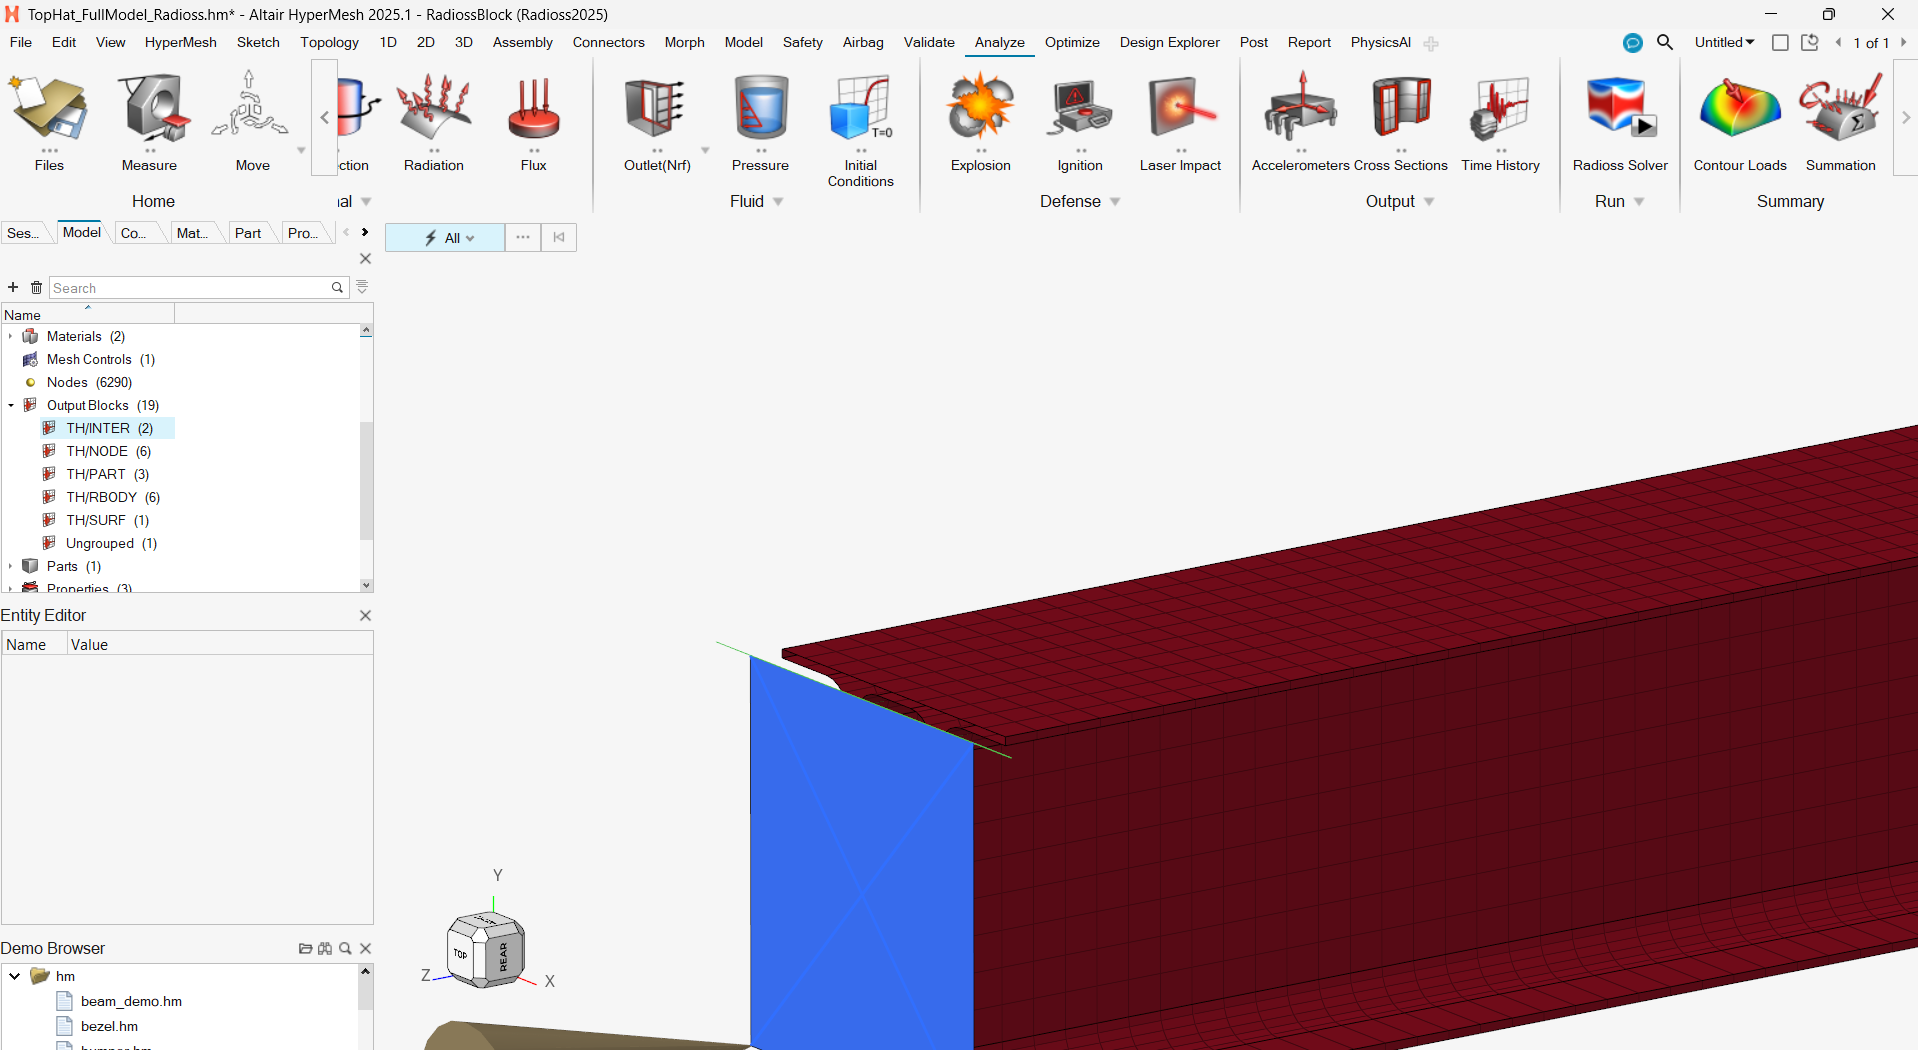Select the Cross Sections tool
1918x1050 pixels.
[x=1401, y=122]
